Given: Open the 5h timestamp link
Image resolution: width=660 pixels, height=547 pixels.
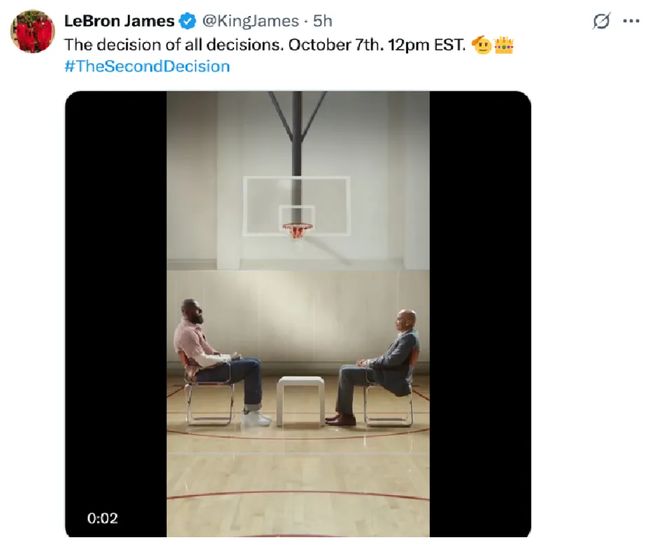Looking at the screenshot, I should coord(322,21).
